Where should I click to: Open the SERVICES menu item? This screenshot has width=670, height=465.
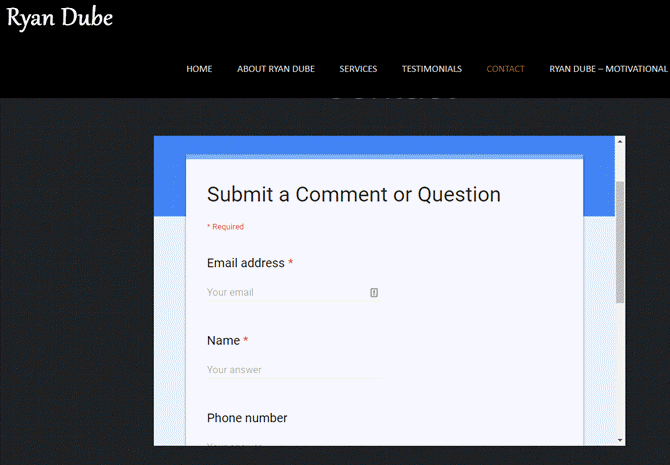(358, 69)
